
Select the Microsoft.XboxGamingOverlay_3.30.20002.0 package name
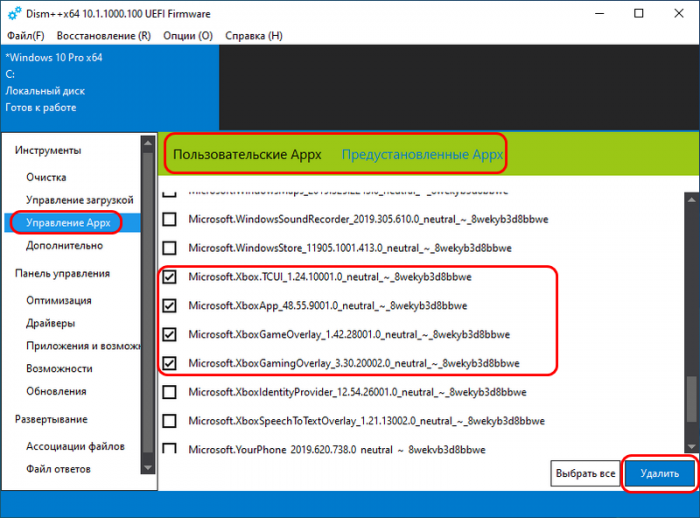pyautogui.click(x=354, y=363)
